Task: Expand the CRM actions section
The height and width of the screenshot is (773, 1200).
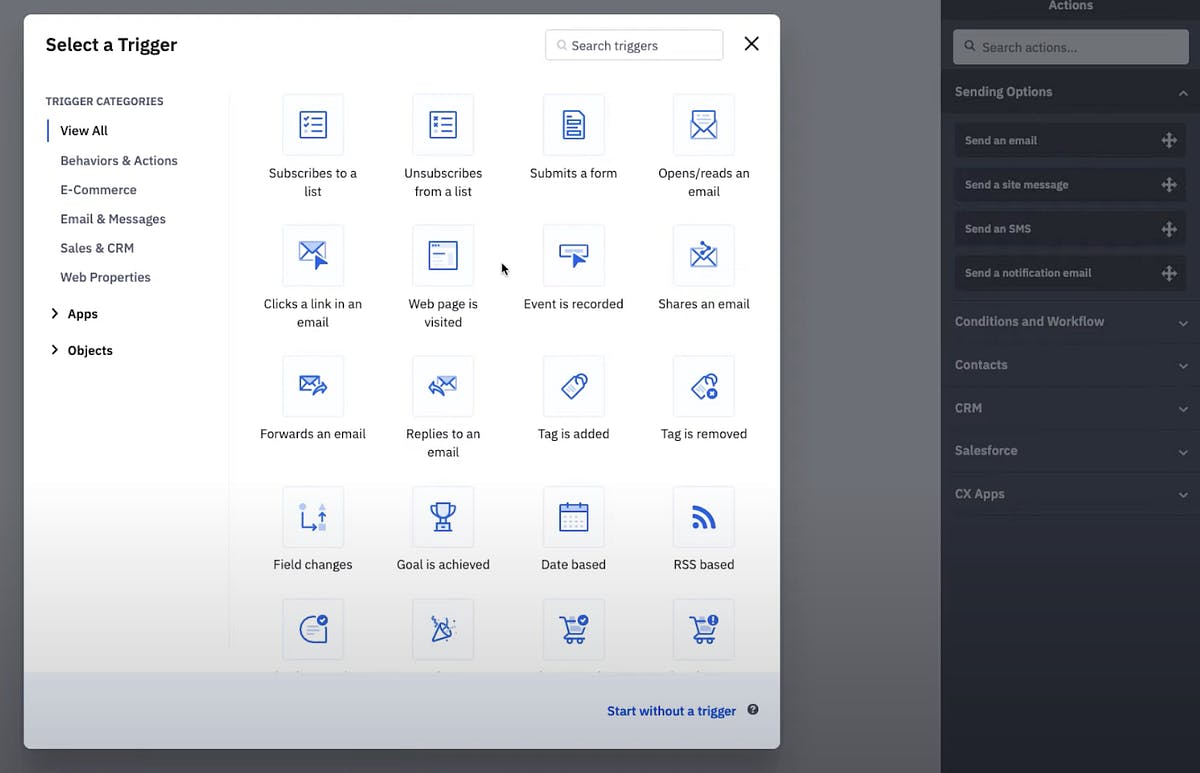Action: tap(1183, 409)
